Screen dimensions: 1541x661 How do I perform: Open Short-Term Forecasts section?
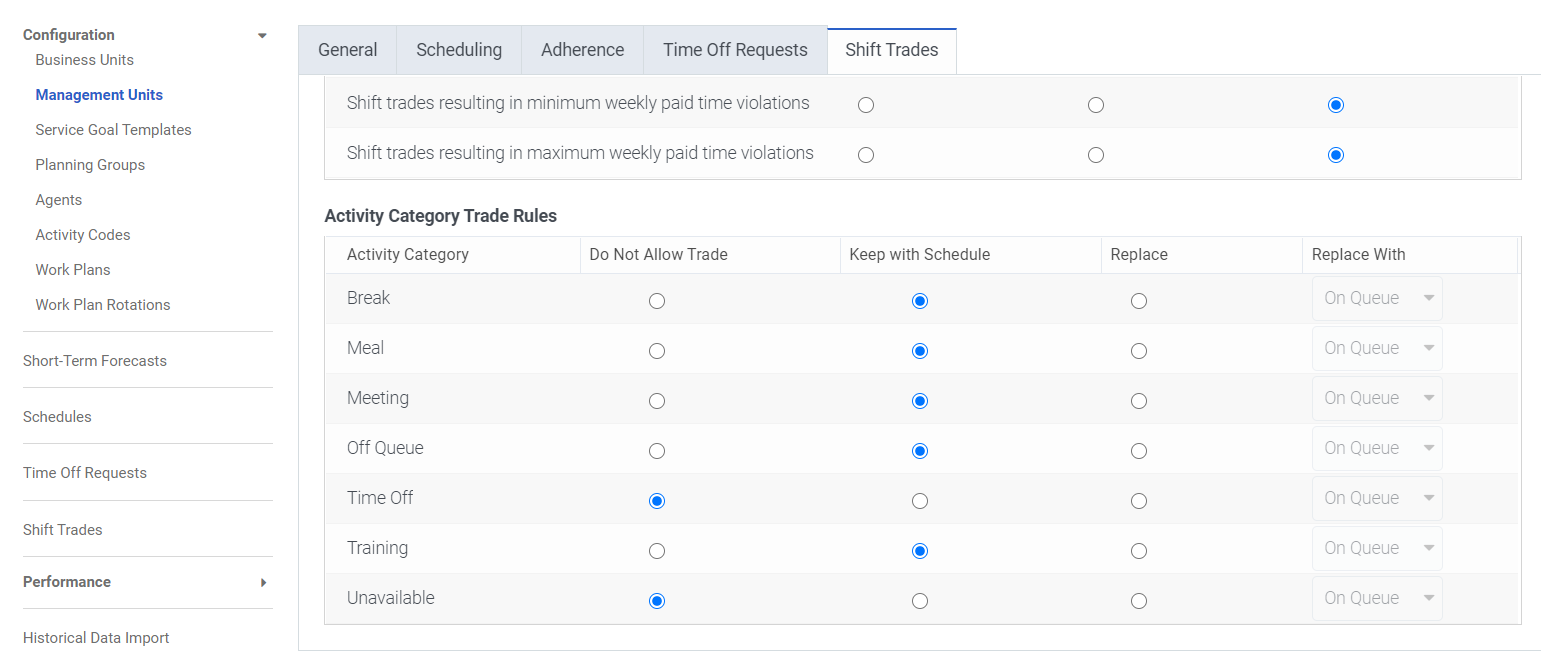[x=95, y=361]
